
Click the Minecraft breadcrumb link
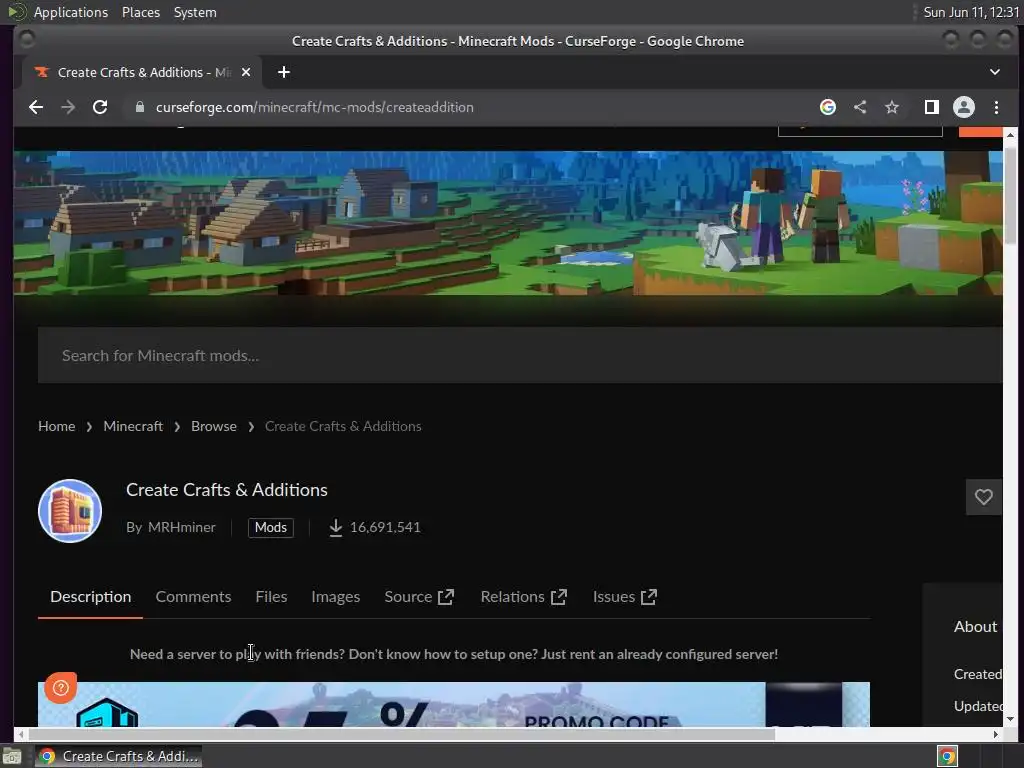[x=133, y=426]
